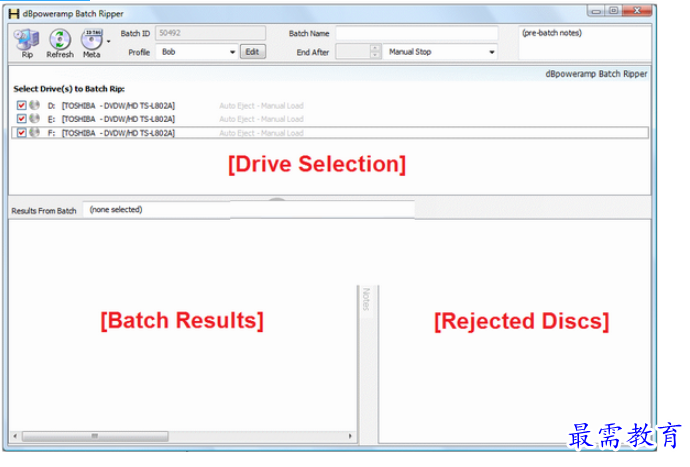Viewport: 690px width, 467px height.
Task: Click Auto Eject - Manual Load for drive E:
Action: click(x=261, y=119)
